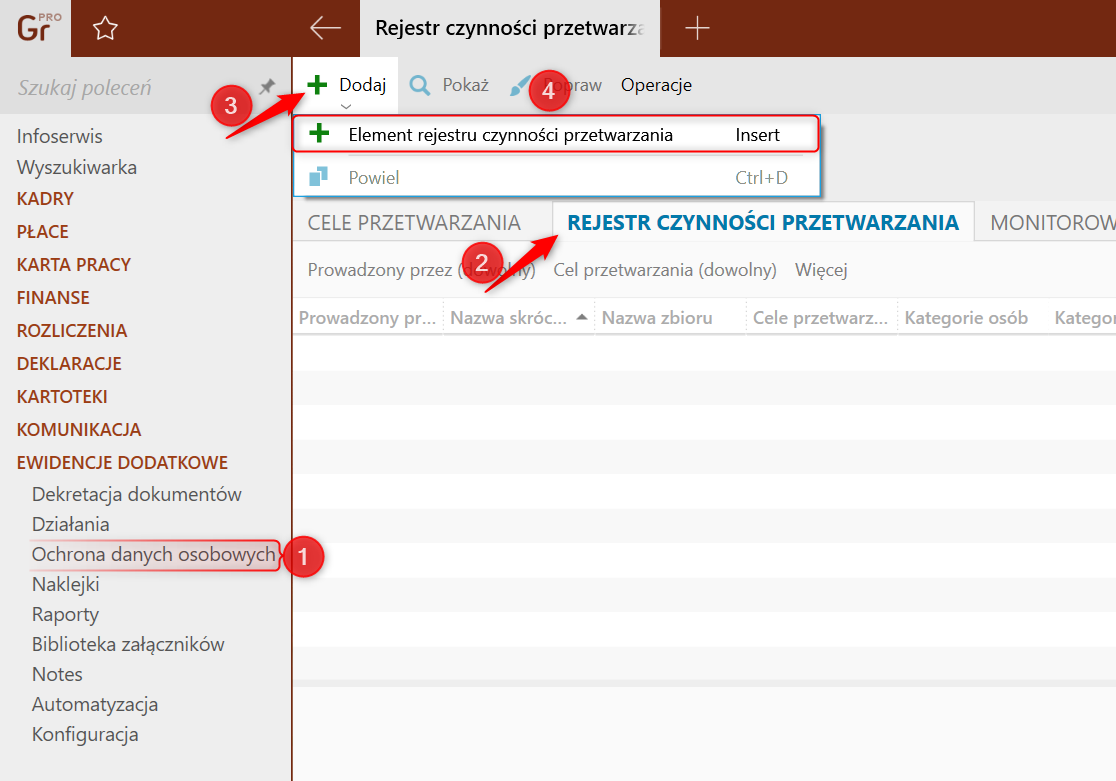Click the Pokaż toolbar button
Viewport: 1116px width, 781px height.
pos(449,85)
